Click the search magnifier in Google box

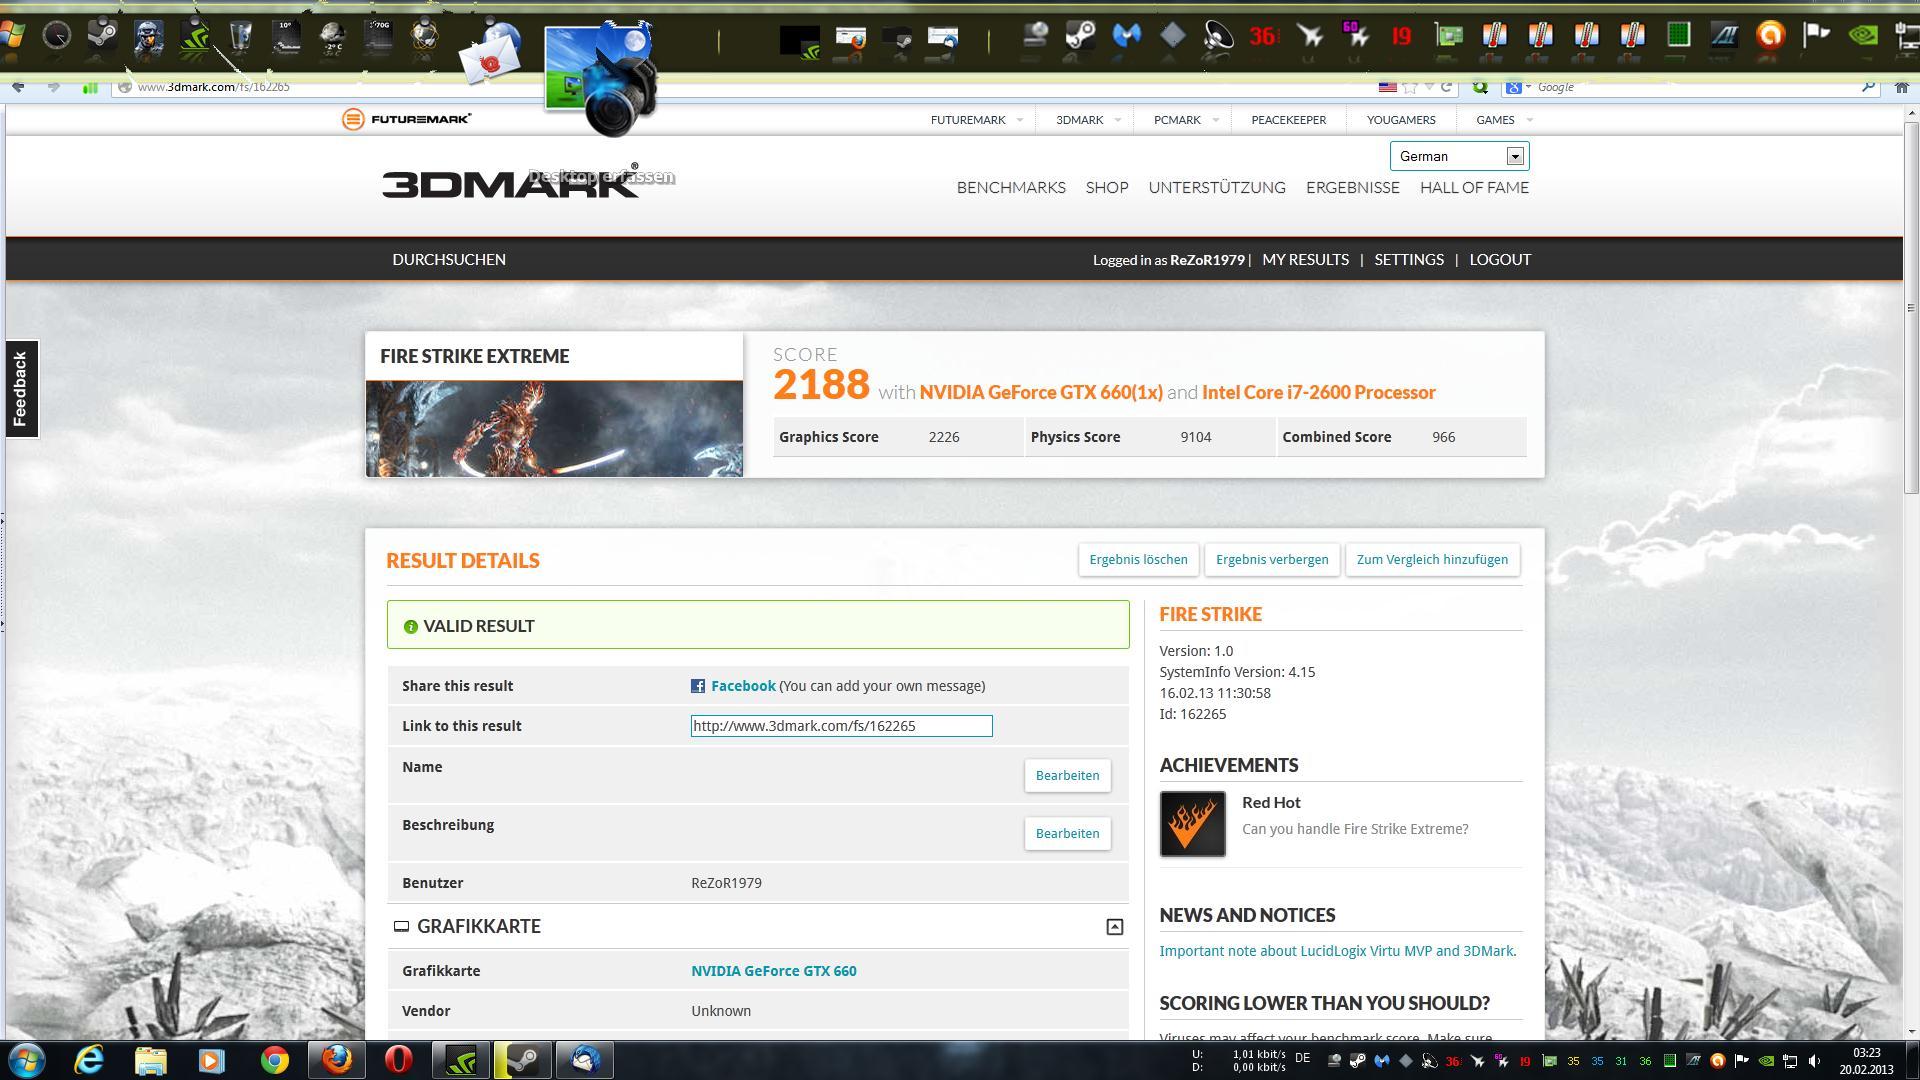pos(1867,87)
